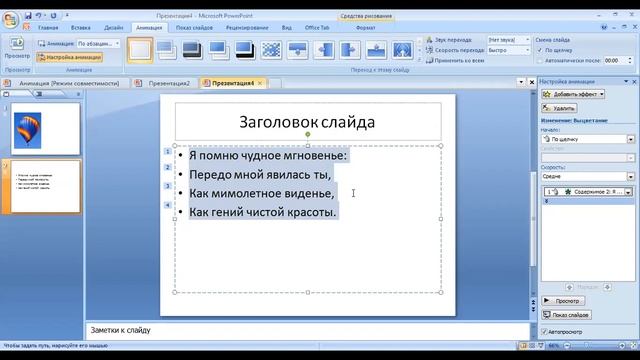This screenshot has height=360, width=640.
Task: Open the Формат ribbon tab
Action: pyautogui.click(x=366, y=28)
